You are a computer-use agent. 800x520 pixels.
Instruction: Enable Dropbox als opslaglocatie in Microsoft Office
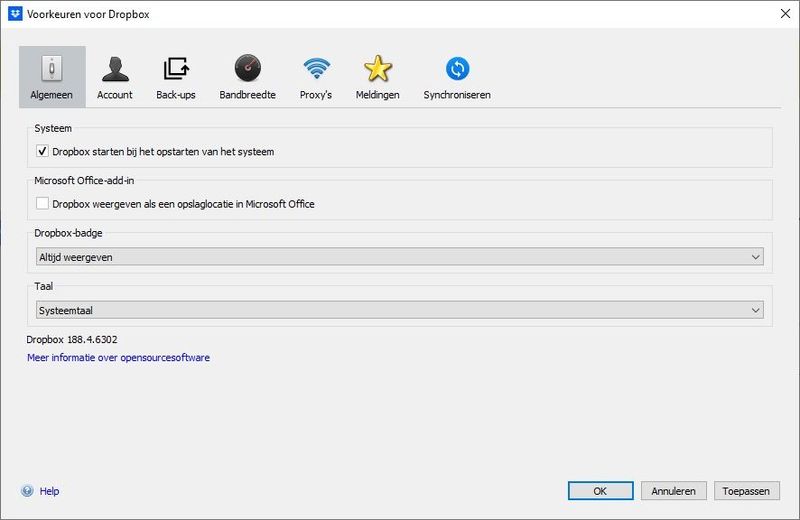[42, 204]
